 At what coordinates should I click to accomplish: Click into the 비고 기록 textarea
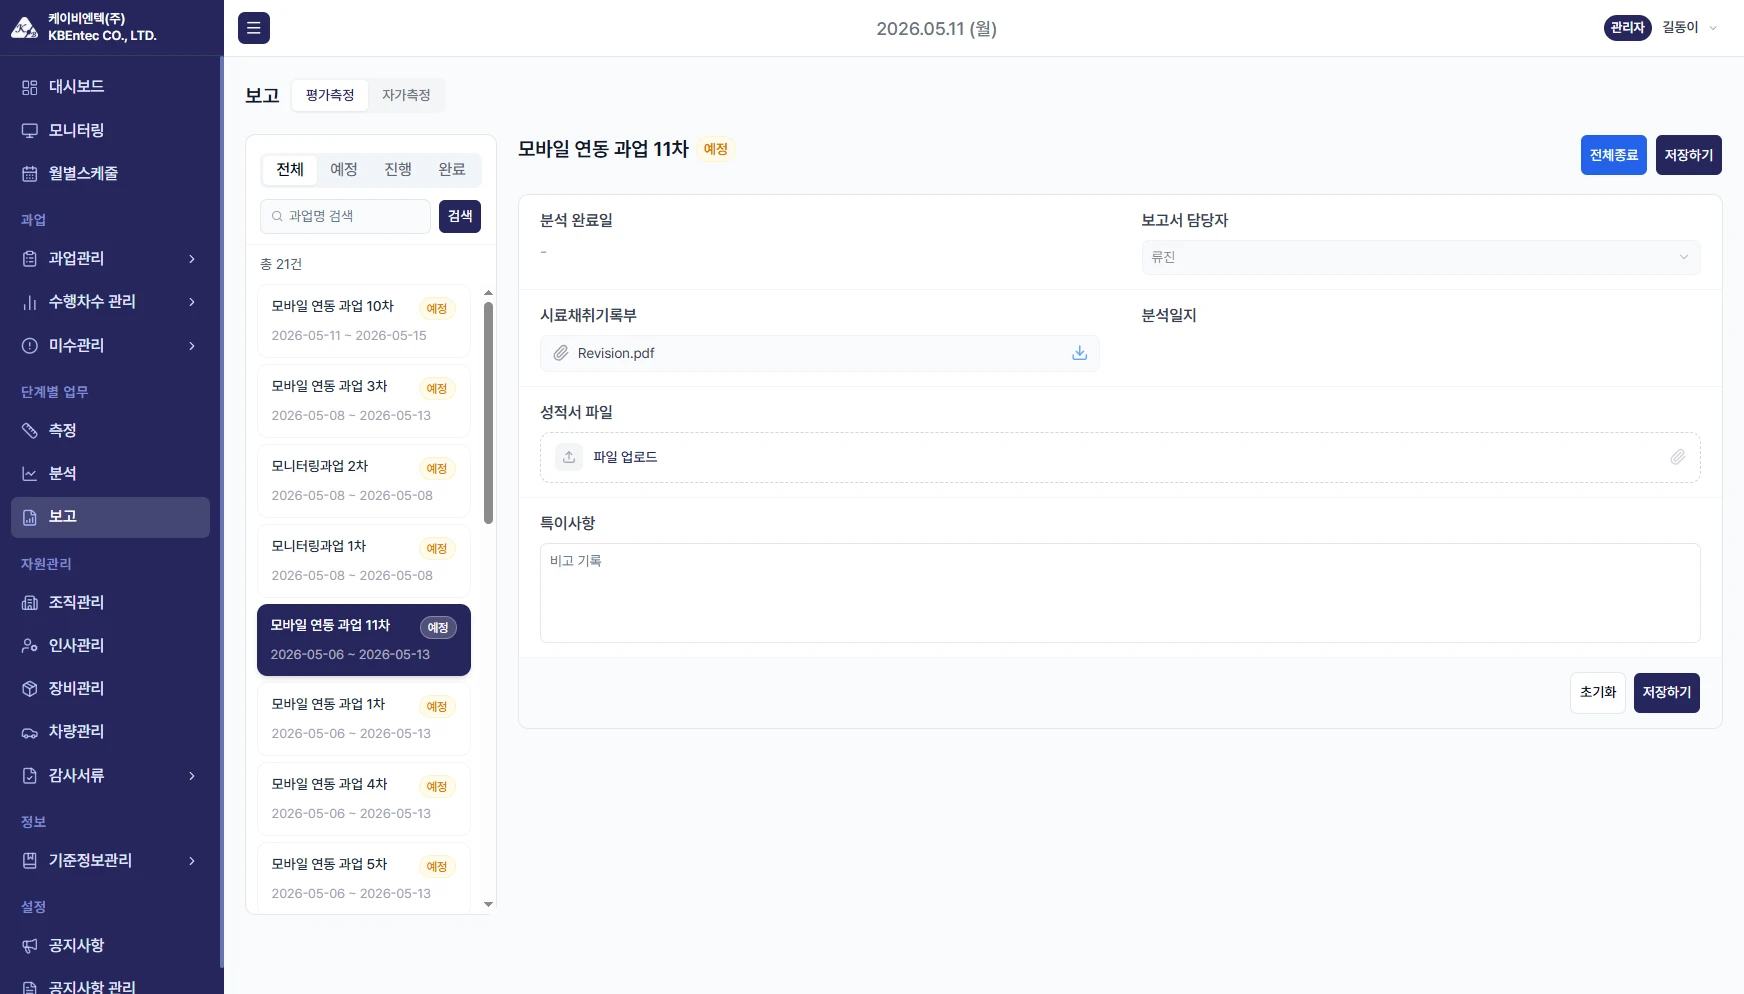click(x=1120, y=593)
